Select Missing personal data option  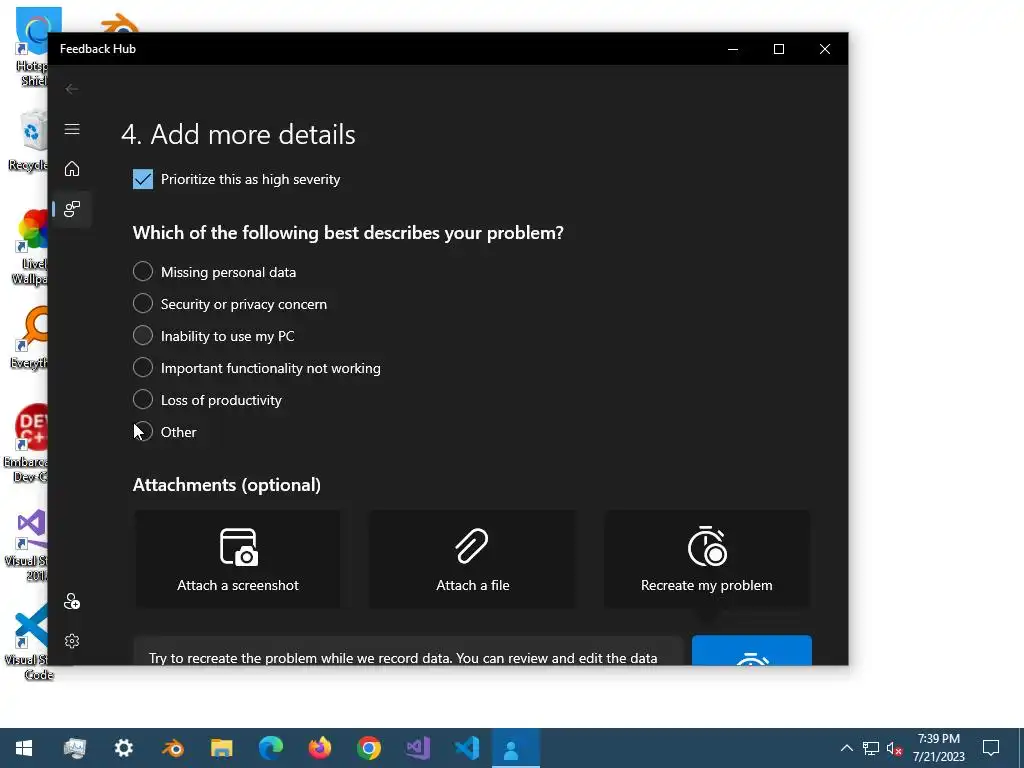(x=214, y=272)
